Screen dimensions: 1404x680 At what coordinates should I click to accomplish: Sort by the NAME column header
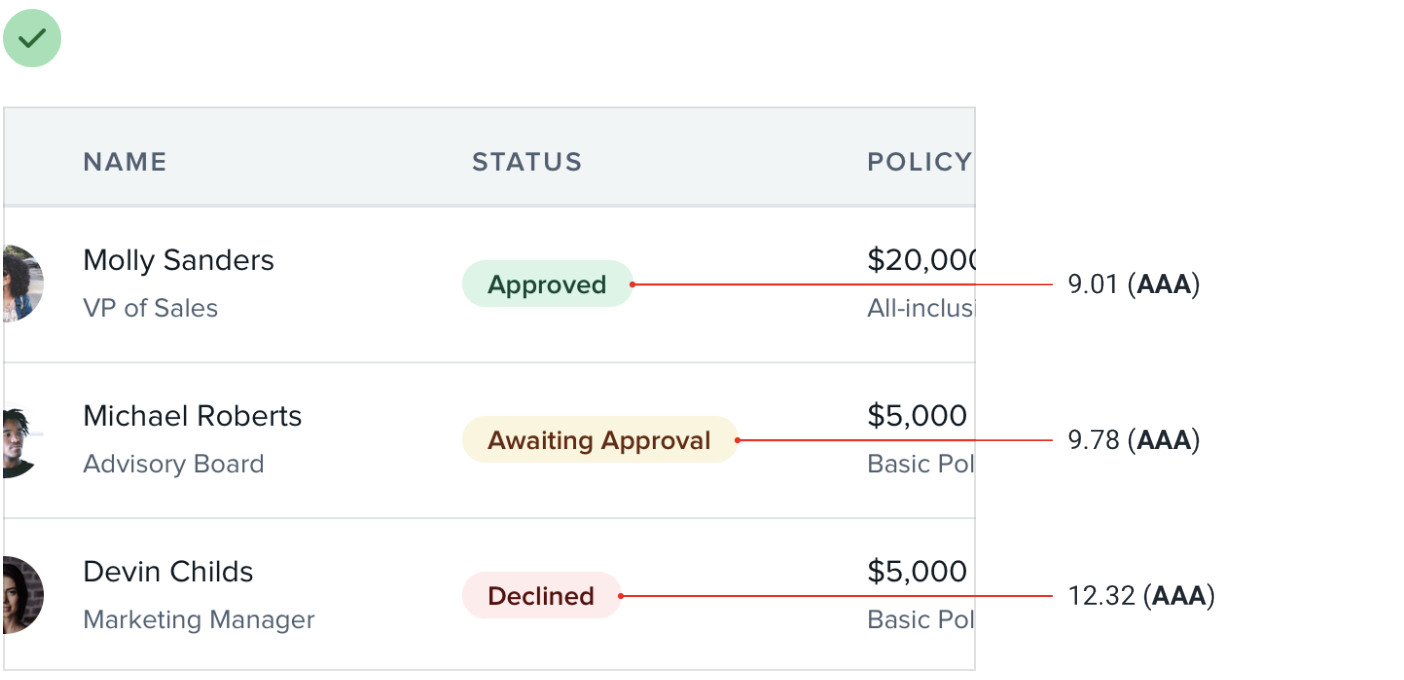pyautogui.click(x=125, y=162)
